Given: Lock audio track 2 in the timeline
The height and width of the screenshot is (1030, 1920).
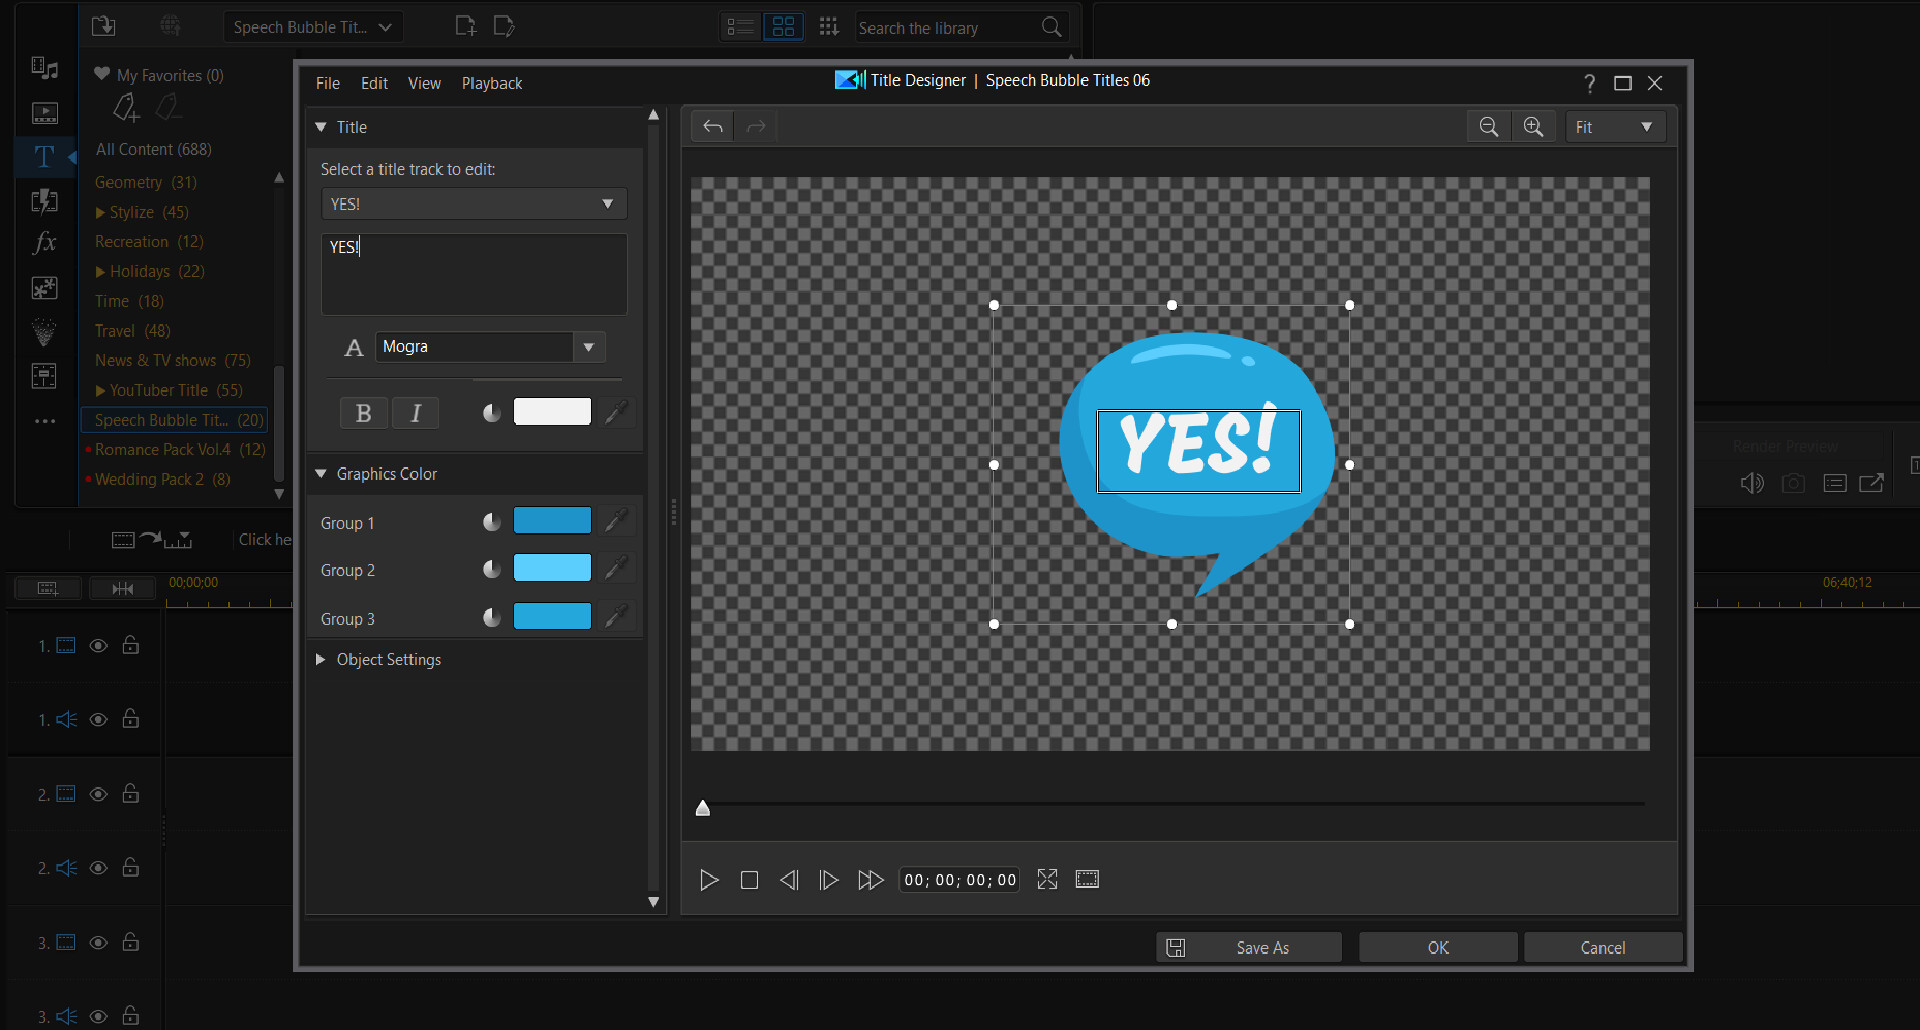Looking at the screenshot, I should tap(131, 868).
